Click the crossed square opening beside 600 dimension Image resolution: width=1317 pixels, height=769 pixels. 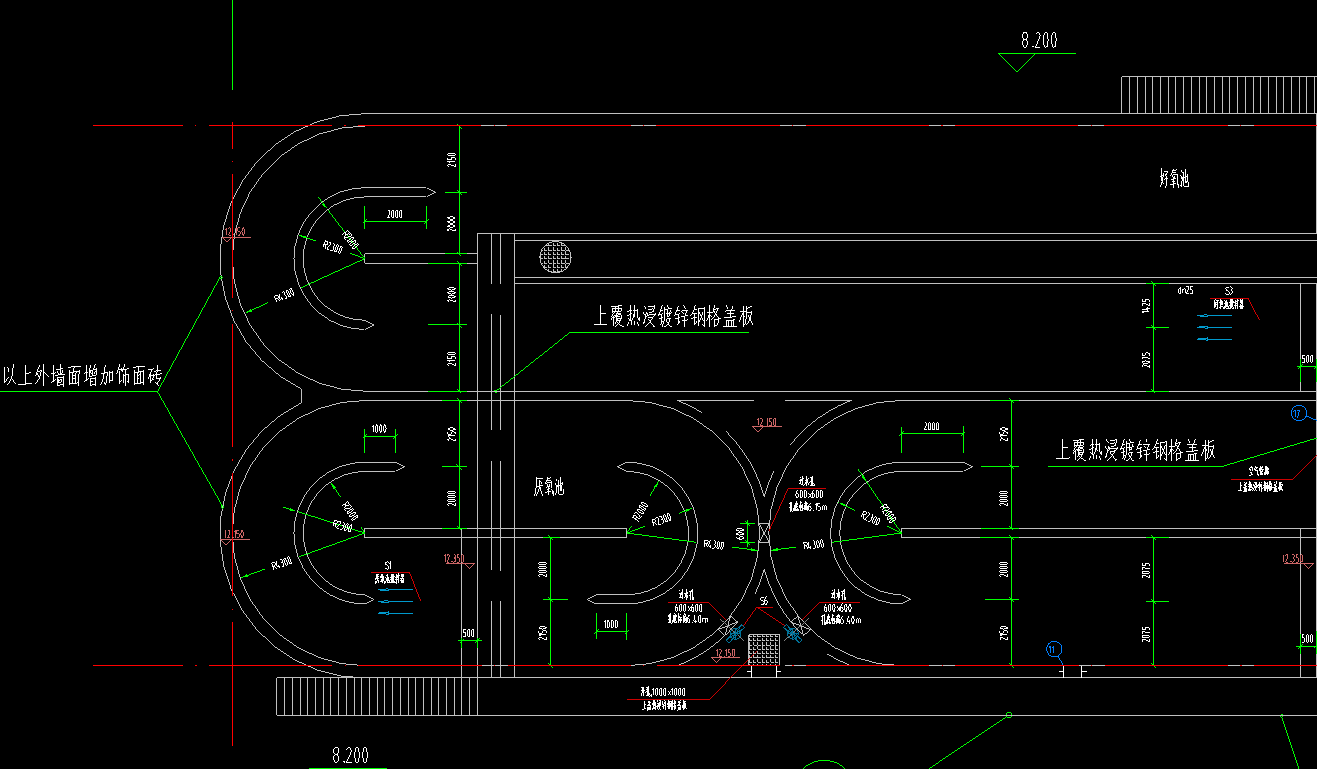click(x=764, y=534)
